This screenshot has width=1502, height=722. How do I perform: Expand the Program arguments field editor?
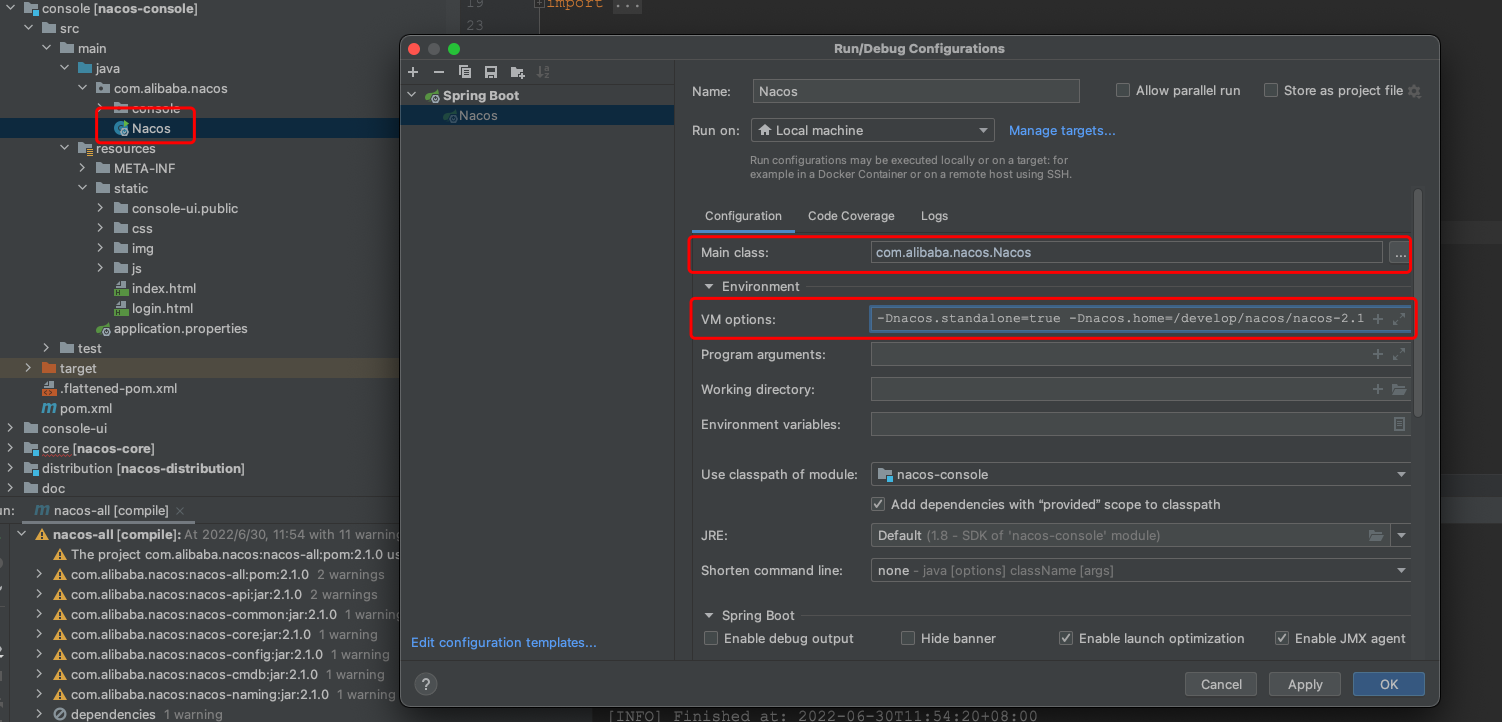1399,354
